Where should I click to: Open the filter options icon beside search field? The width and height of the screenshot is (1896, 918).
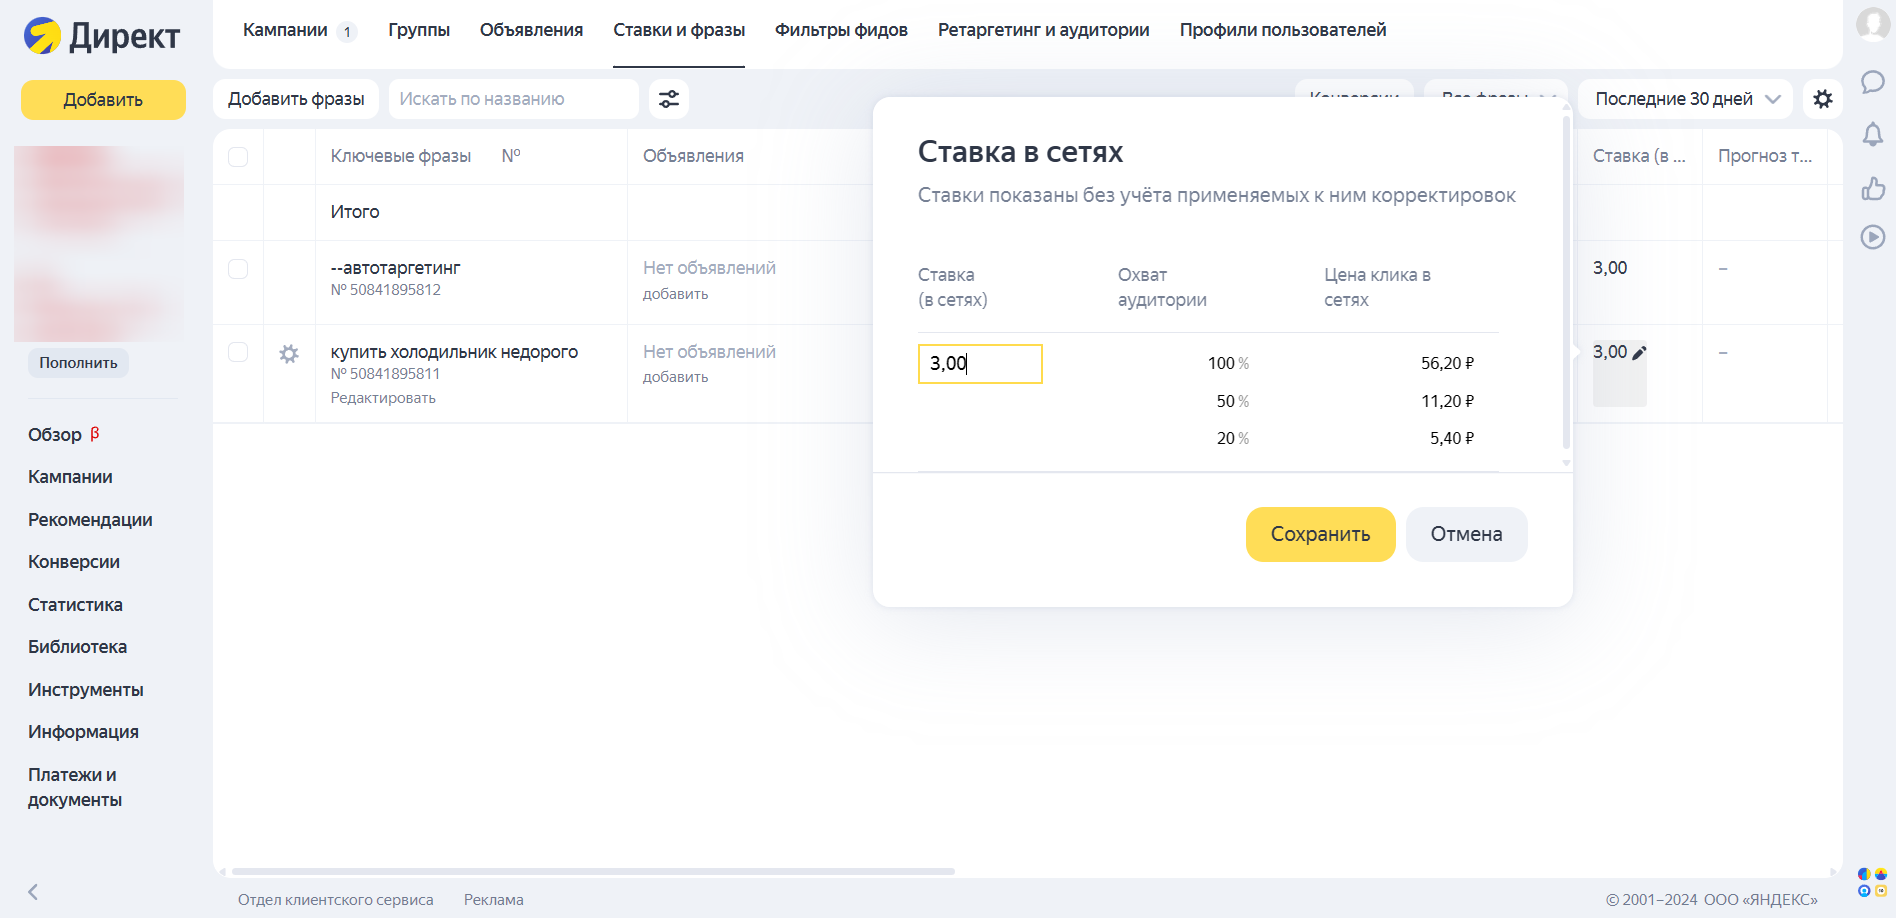(x=668, y=99)
